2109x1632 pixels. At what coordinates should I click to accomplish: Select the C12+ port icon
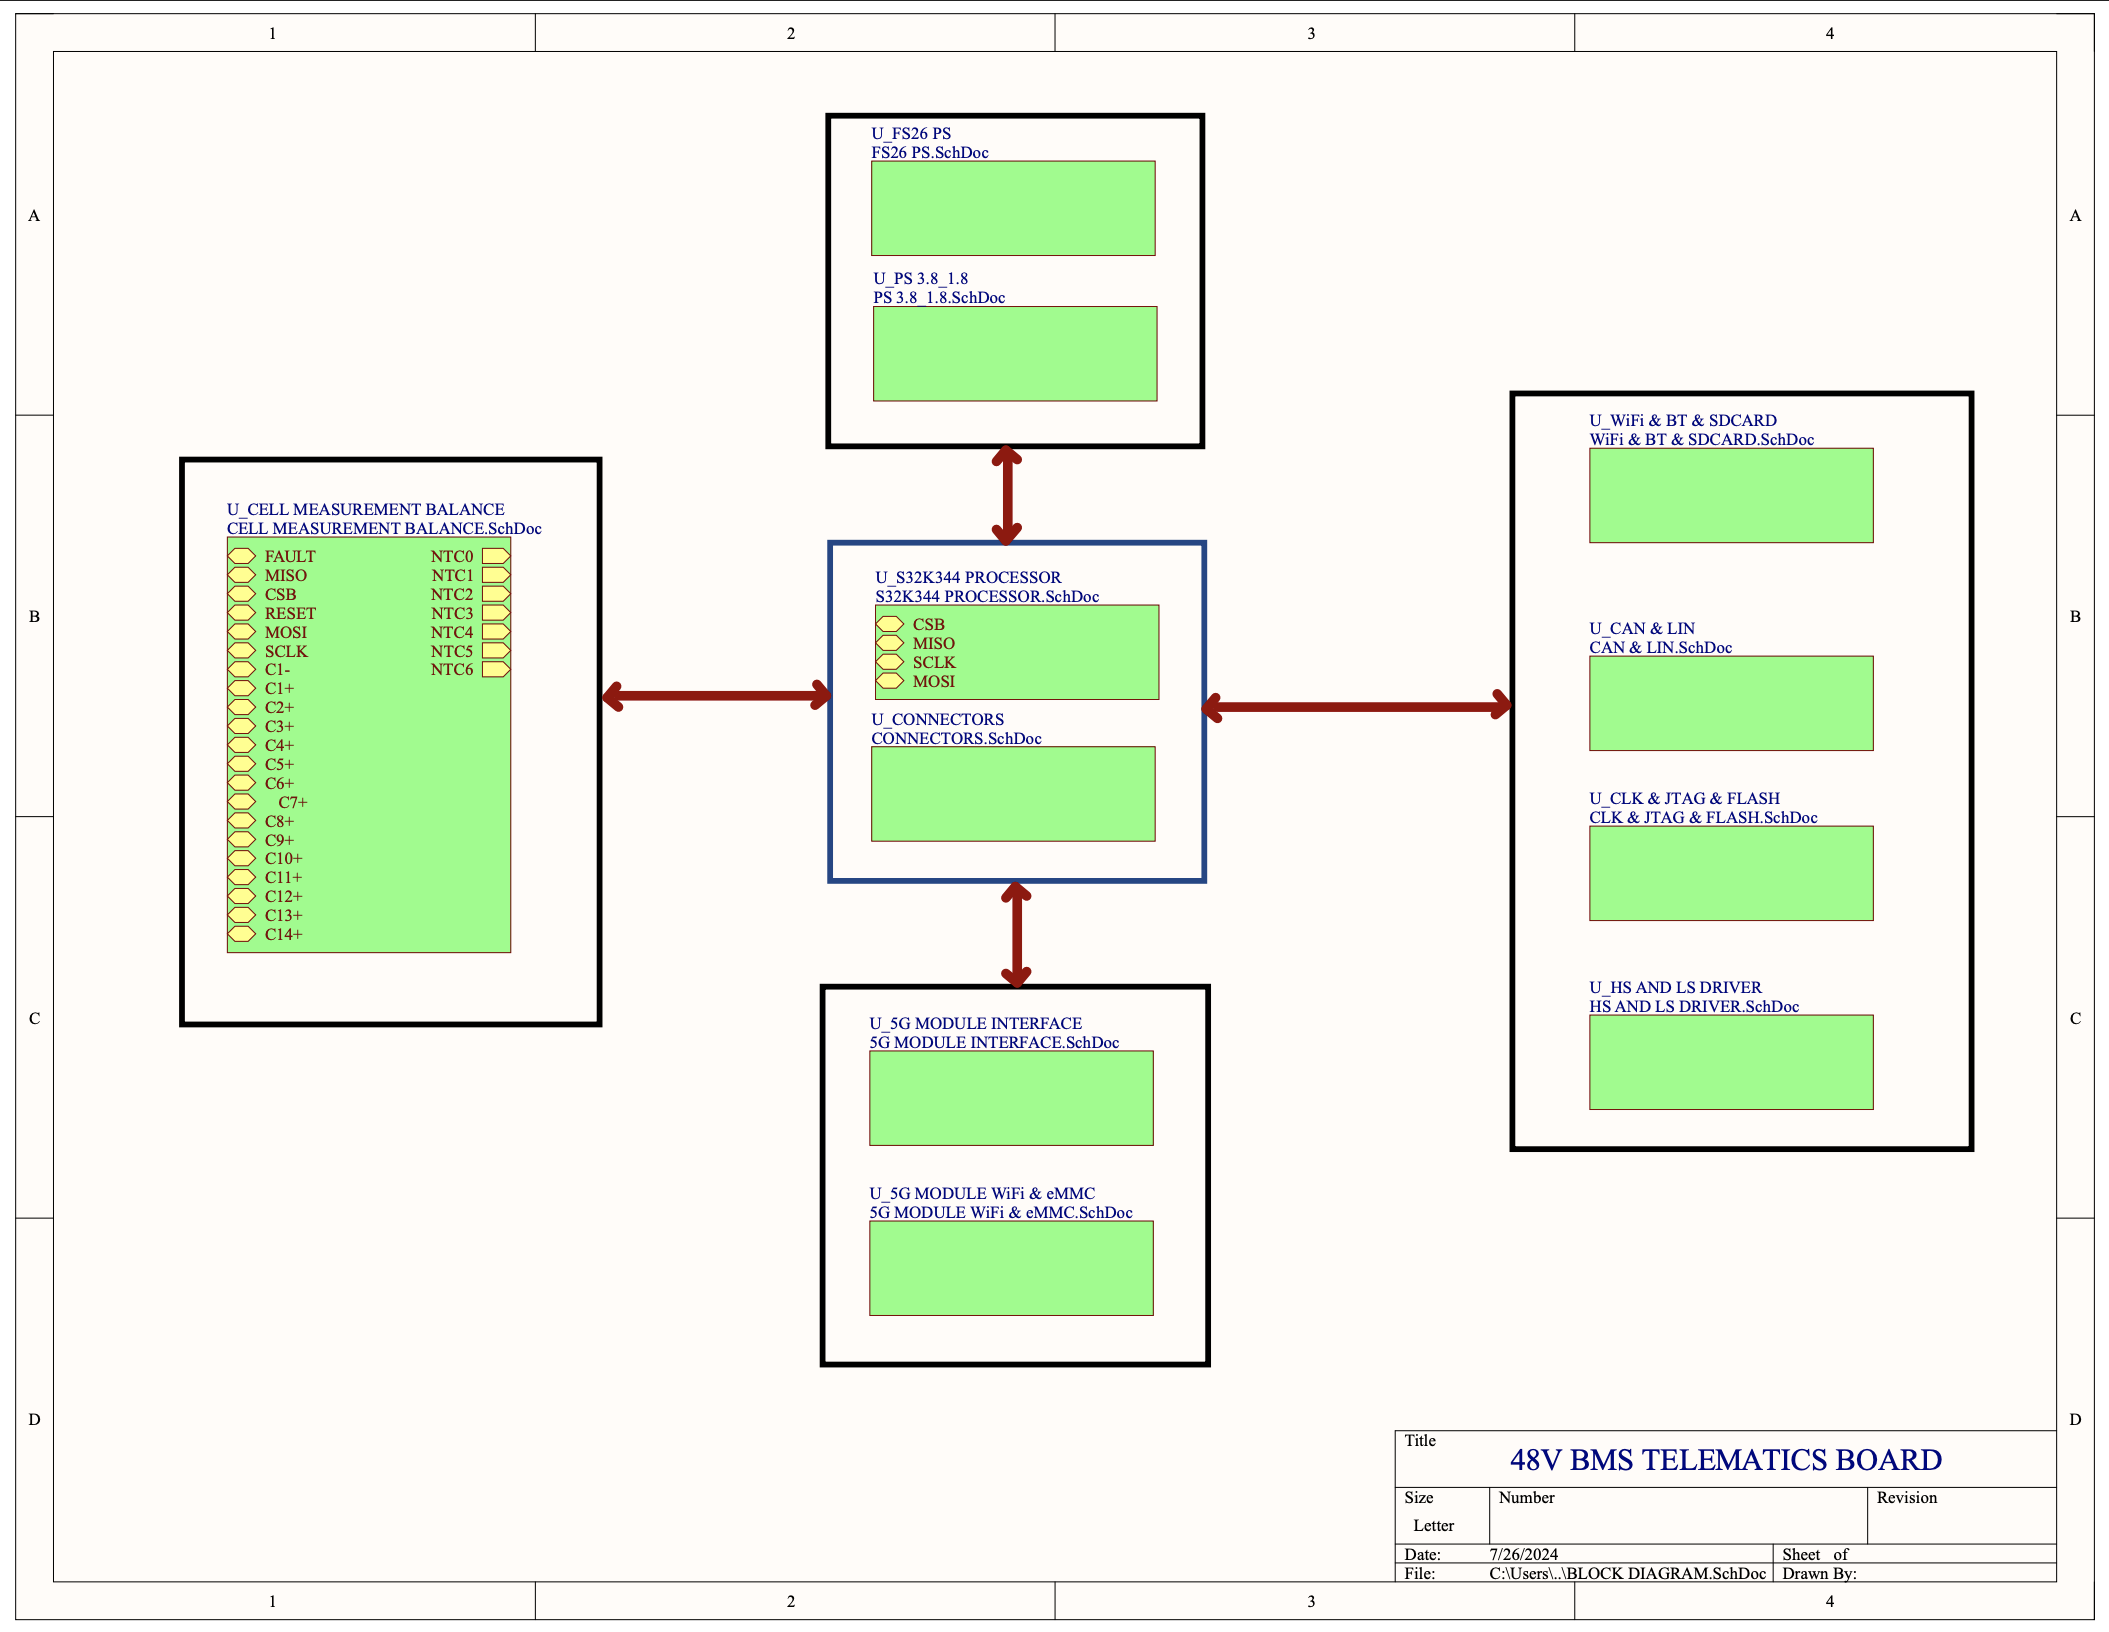(x=242, y=896)
